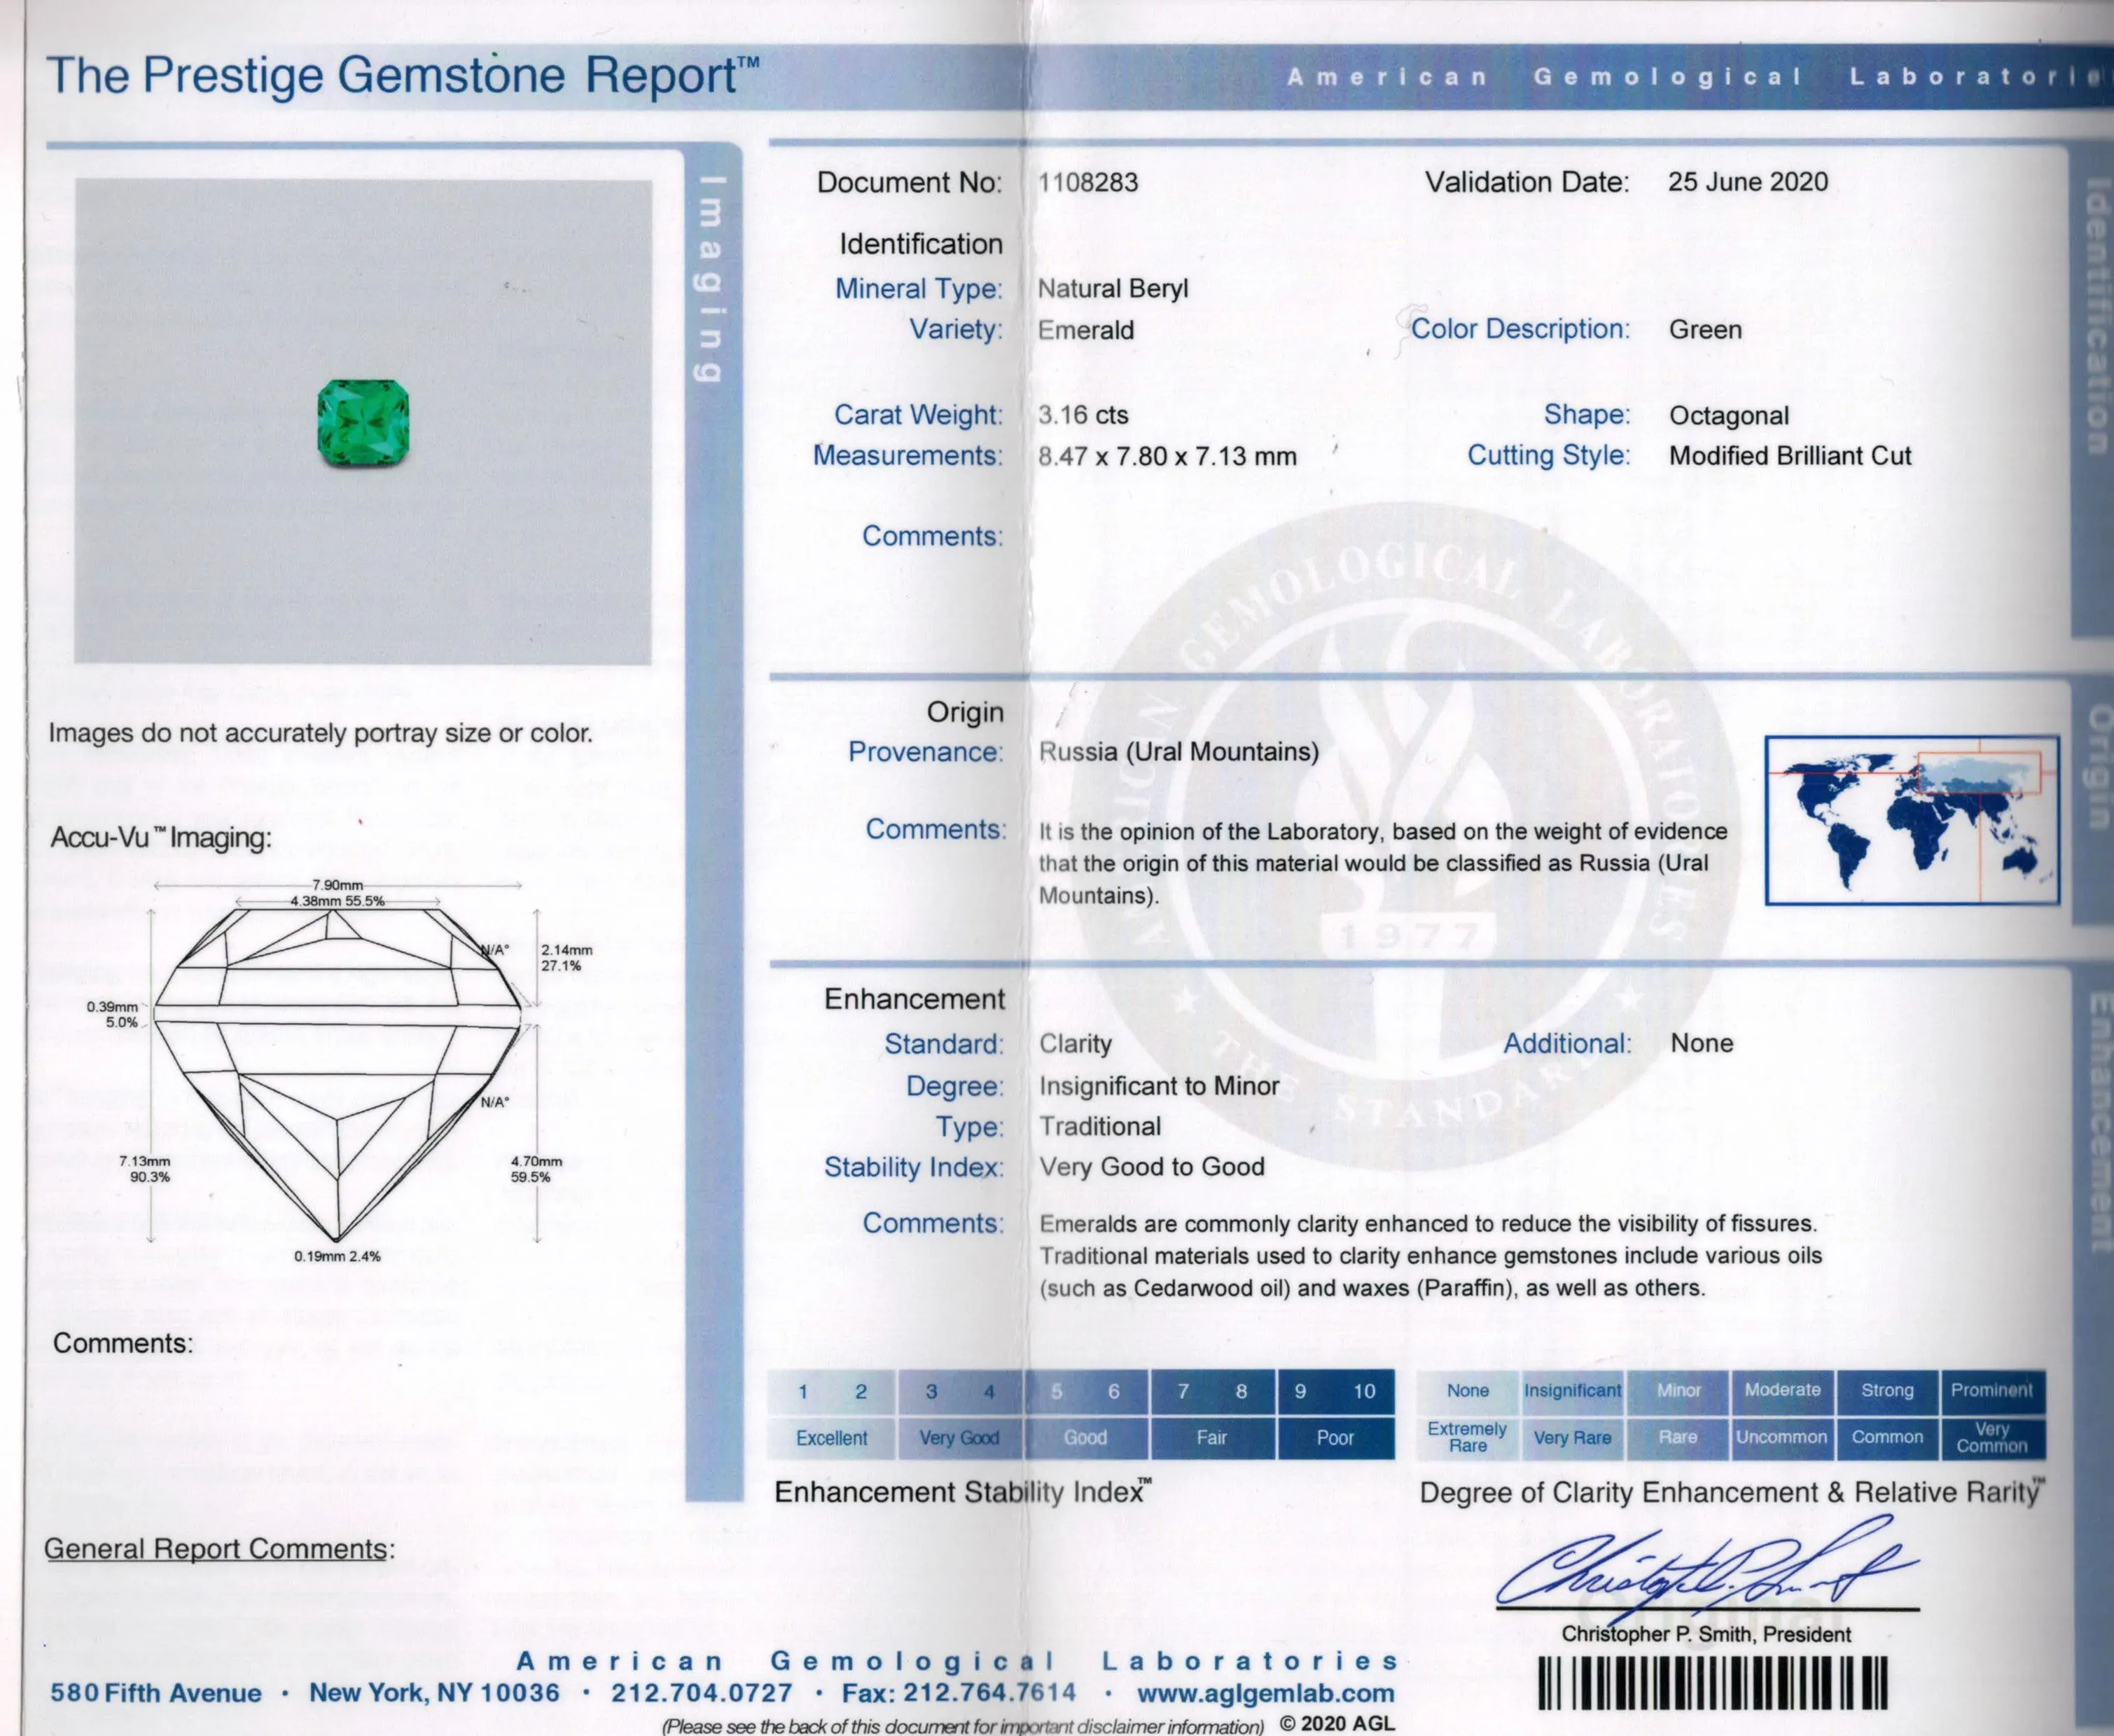
Task: Click the 'Traditional' enhancement type value
Action: (1100, 1127)
